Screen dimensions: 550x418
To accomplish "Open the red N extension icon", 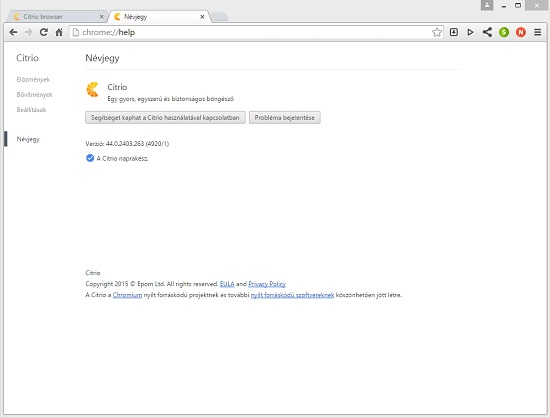I will pyautogui.click(x=521, y=32).
